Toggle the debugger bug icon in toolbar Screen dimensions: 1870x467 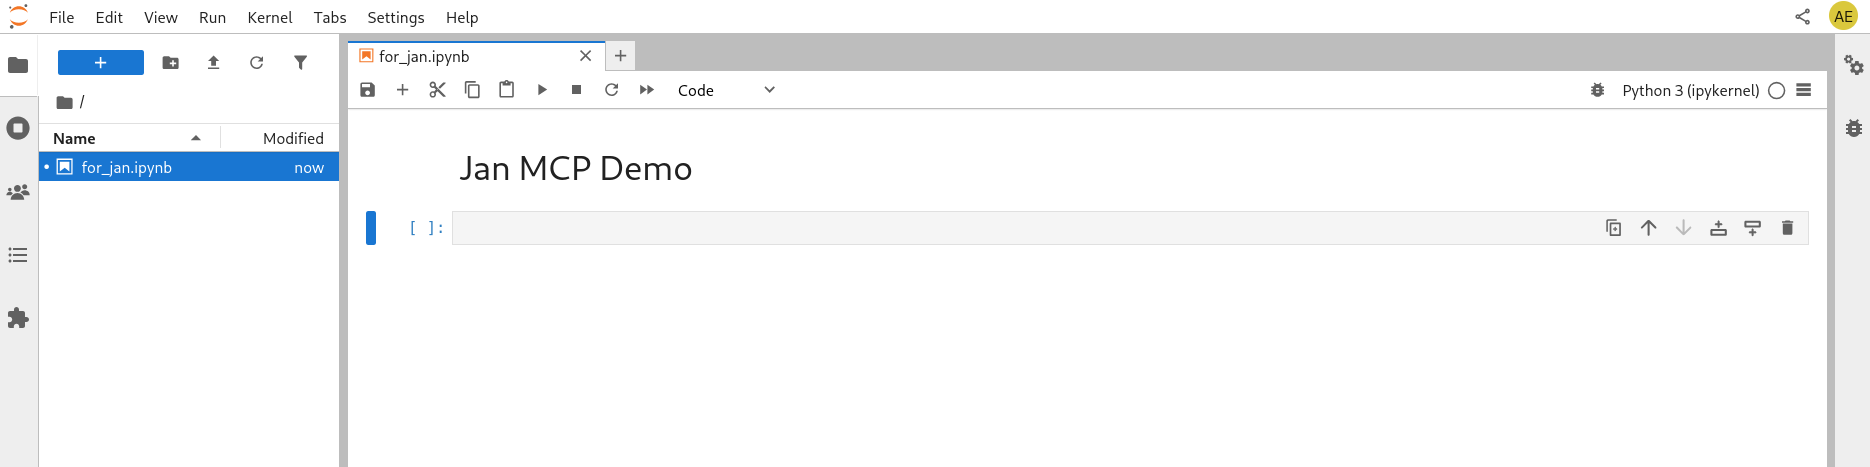[x=1597, y=90]
